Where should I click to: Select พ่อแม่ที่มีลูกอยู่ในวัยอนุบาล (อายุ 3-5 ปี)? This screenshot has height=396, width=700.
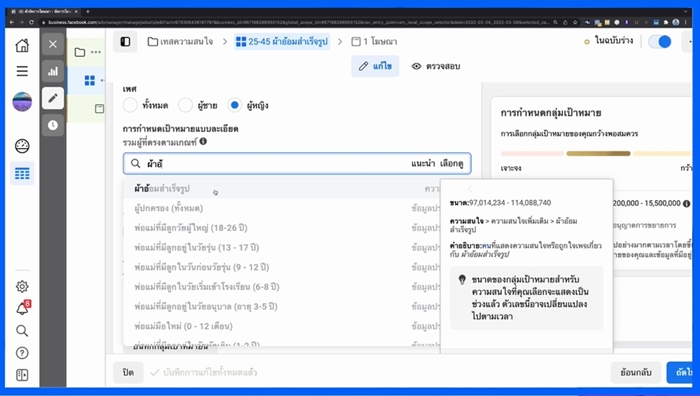coord(282,306)
